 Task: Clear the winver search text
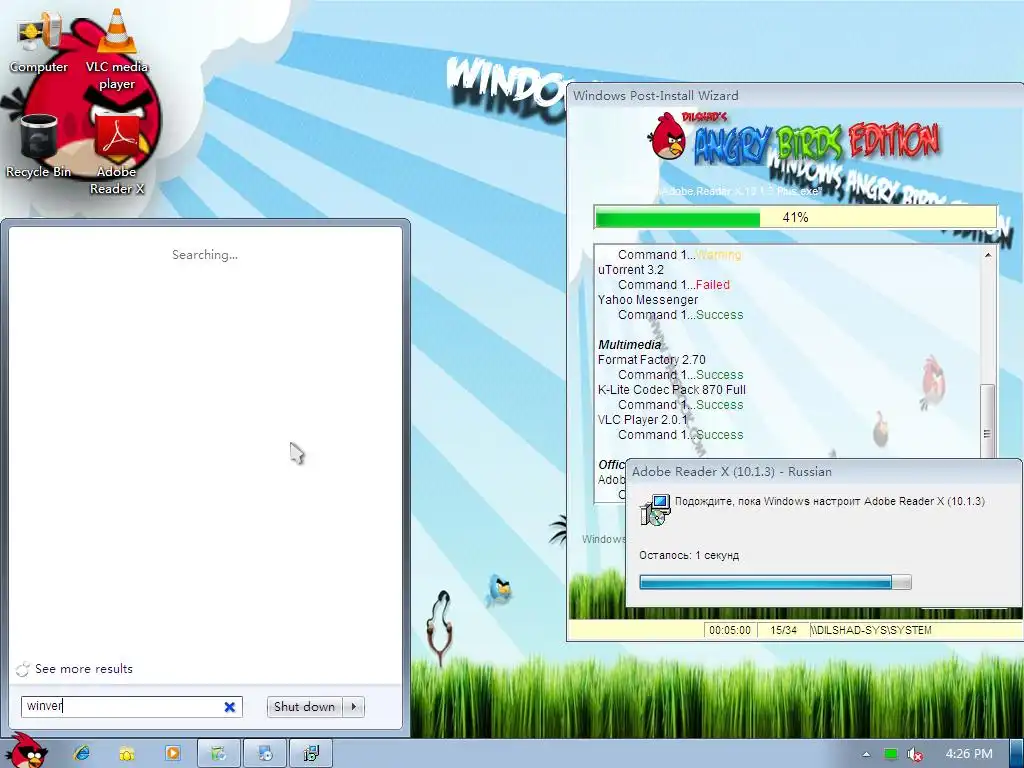coord(229,707)
